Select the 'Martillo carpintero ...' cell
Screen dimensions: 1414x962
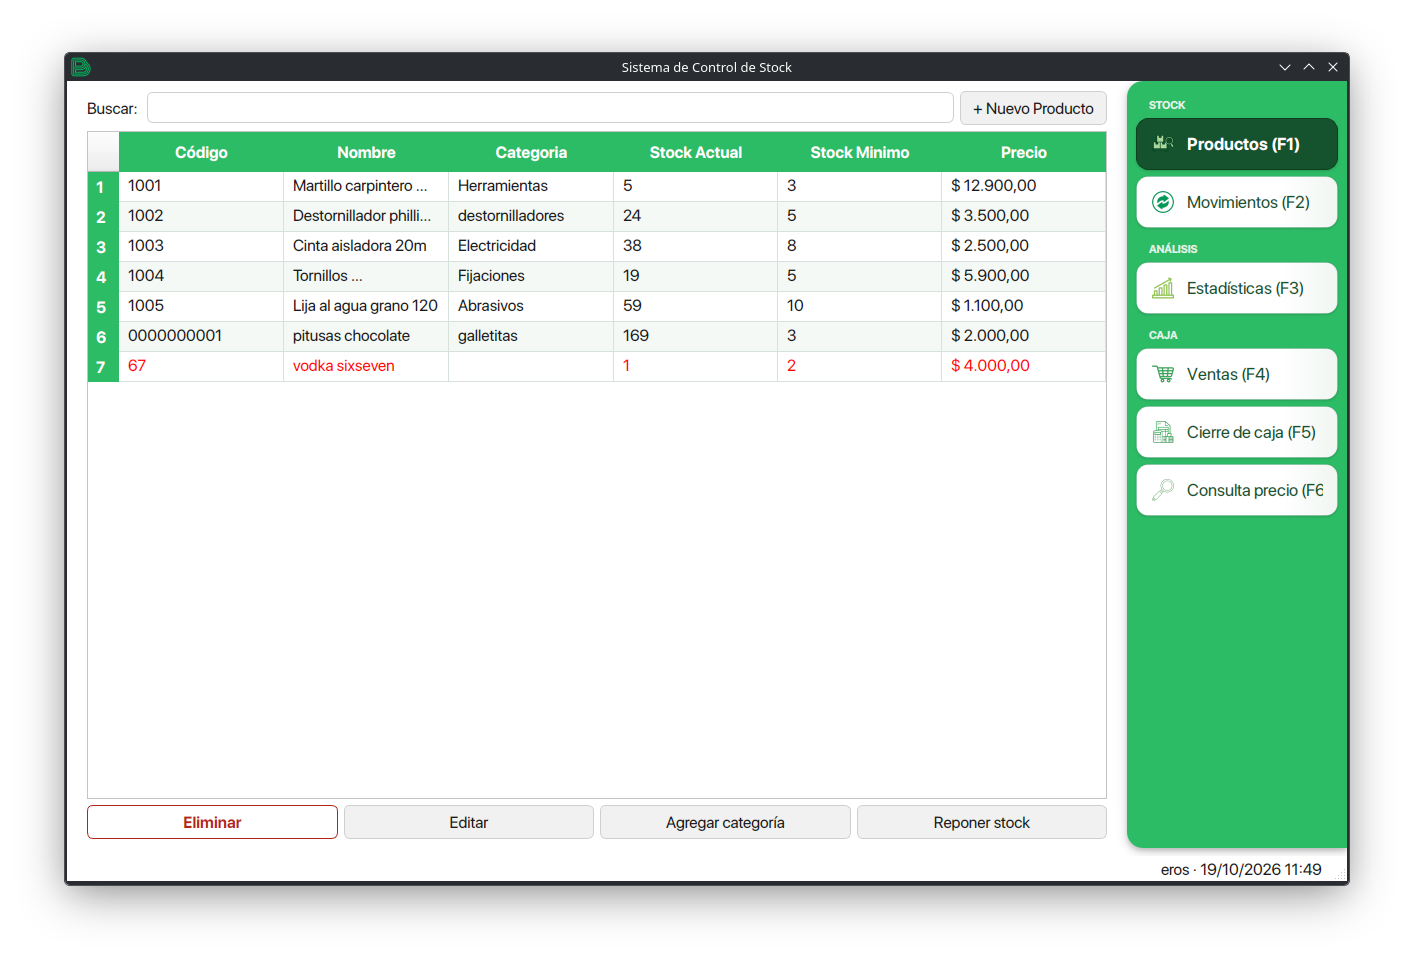click(366, 186)
